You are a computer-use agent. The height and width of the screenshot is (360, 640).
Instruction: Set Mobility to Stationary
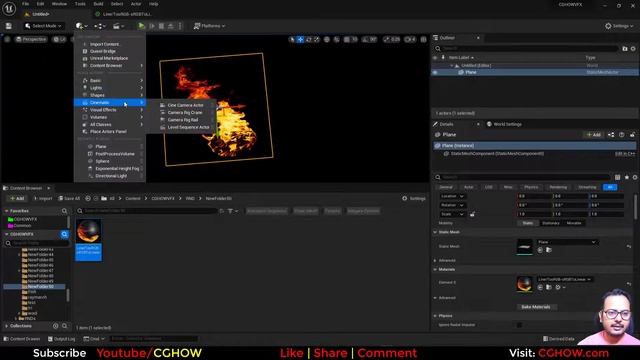(551, 223)
